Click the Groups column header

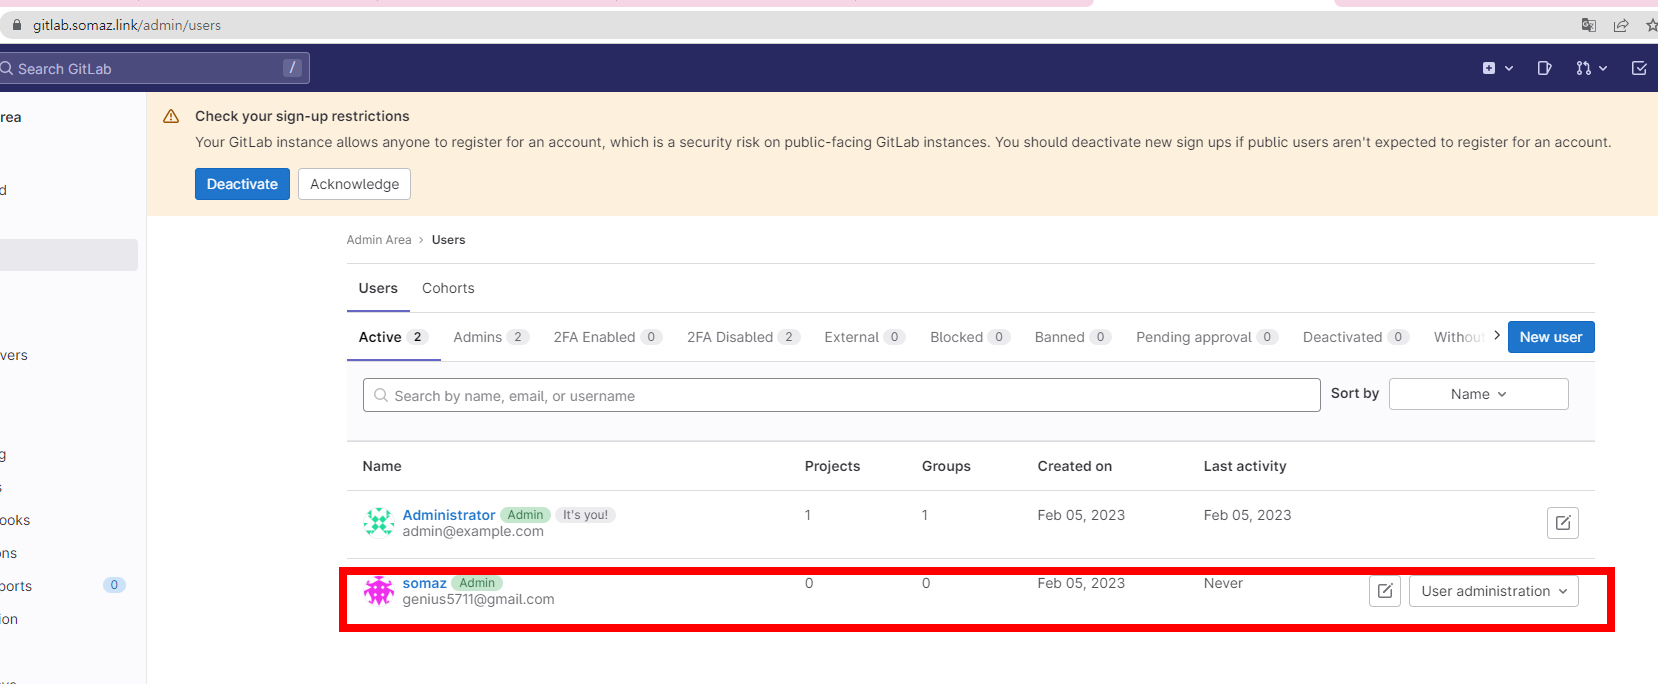[x=946, y=466]
